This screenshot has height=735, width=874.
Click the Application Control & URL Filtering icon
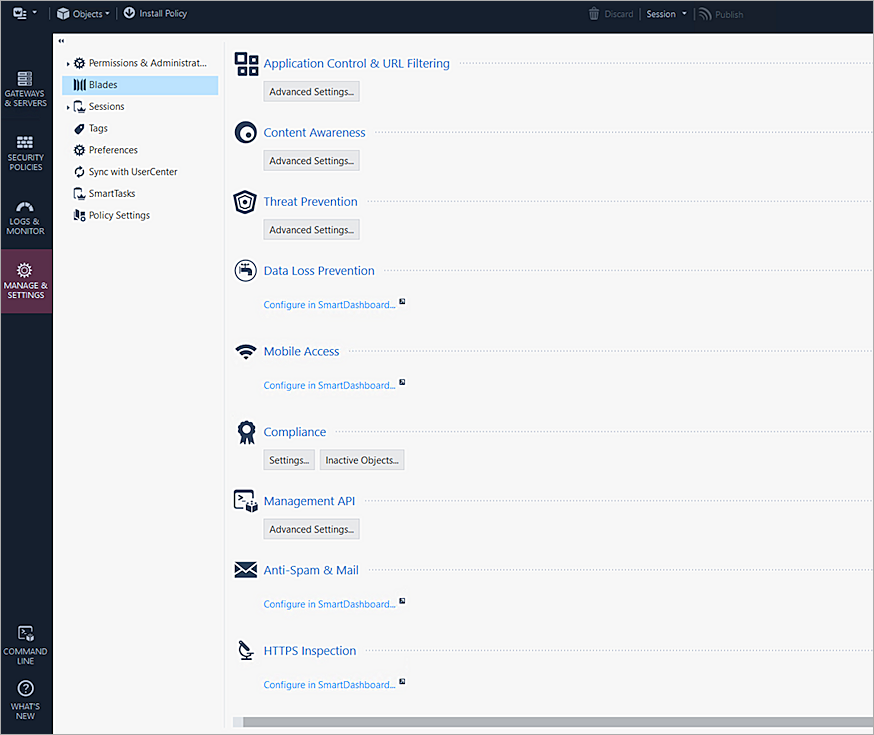245,63
